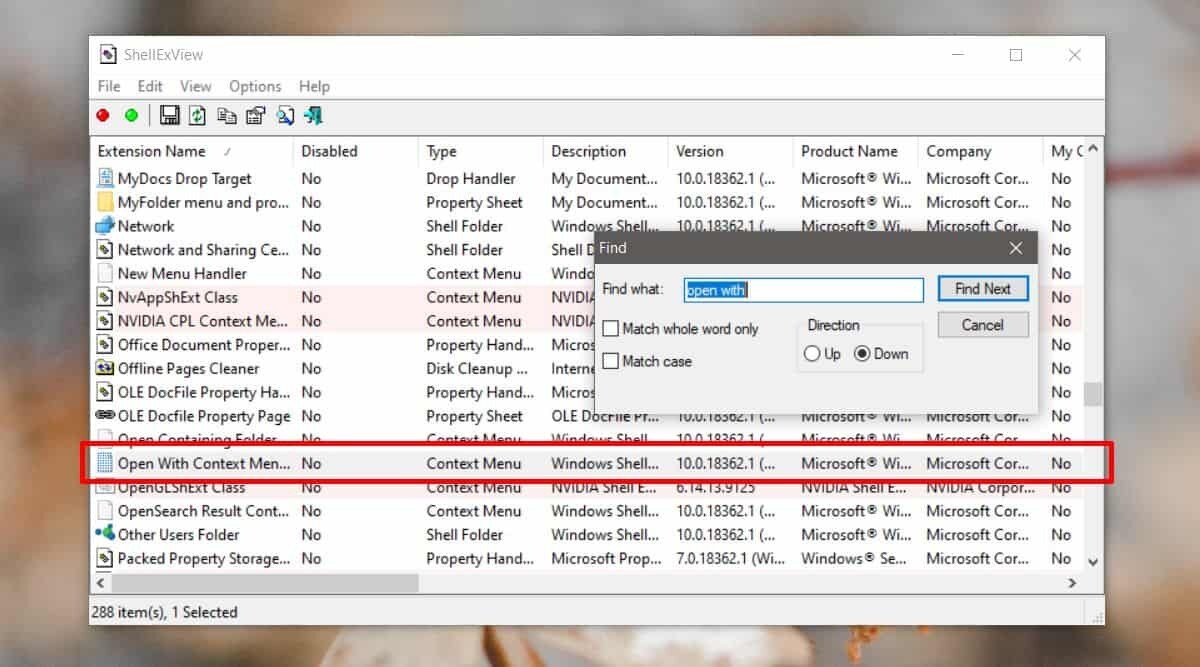
Task: Check the 'Match case' option
Action: (611, 361)
